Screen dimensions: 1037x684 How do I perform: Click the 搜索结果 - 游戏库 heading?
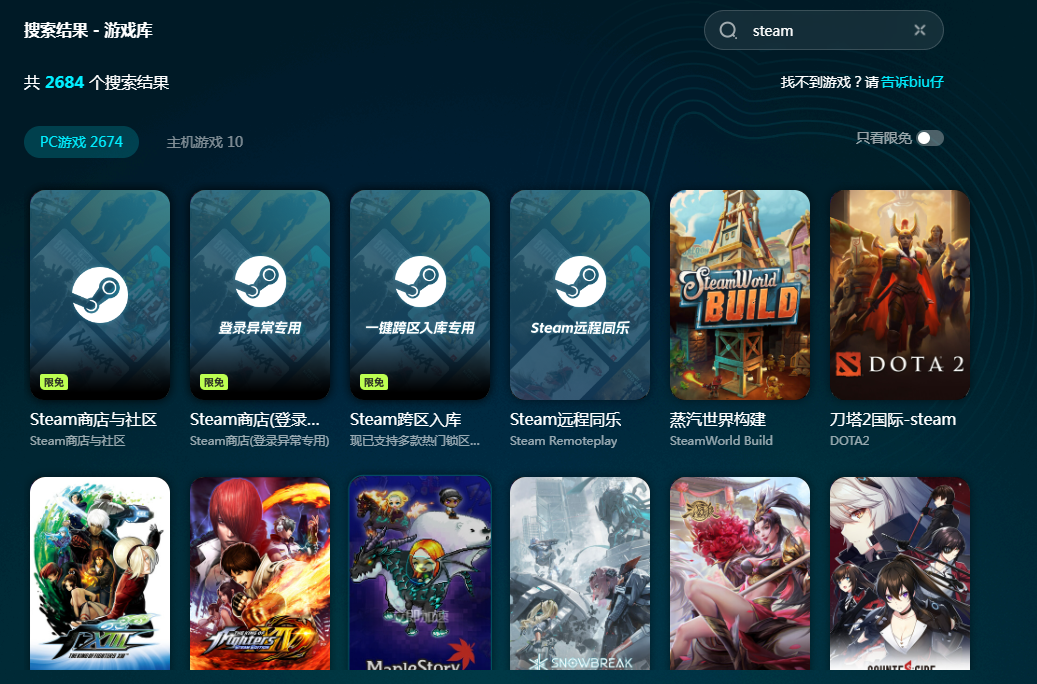88,30
